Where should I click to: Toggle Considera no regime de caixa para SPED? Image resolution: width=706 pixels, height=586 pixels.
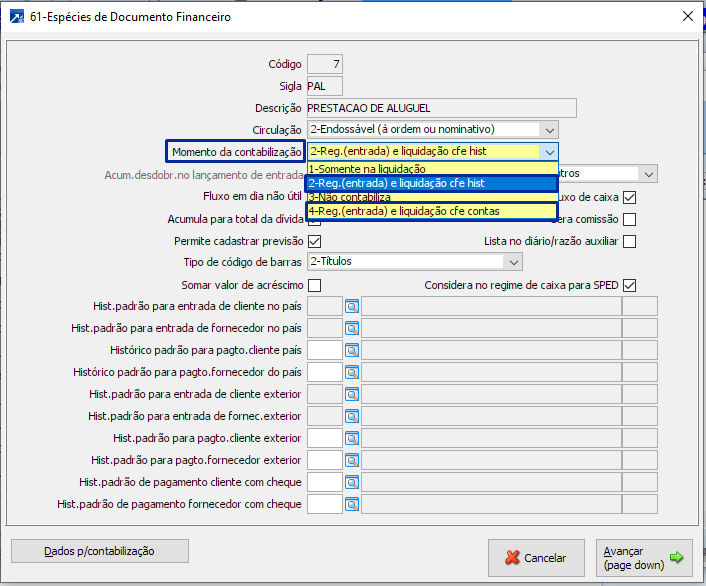[629, 286]
